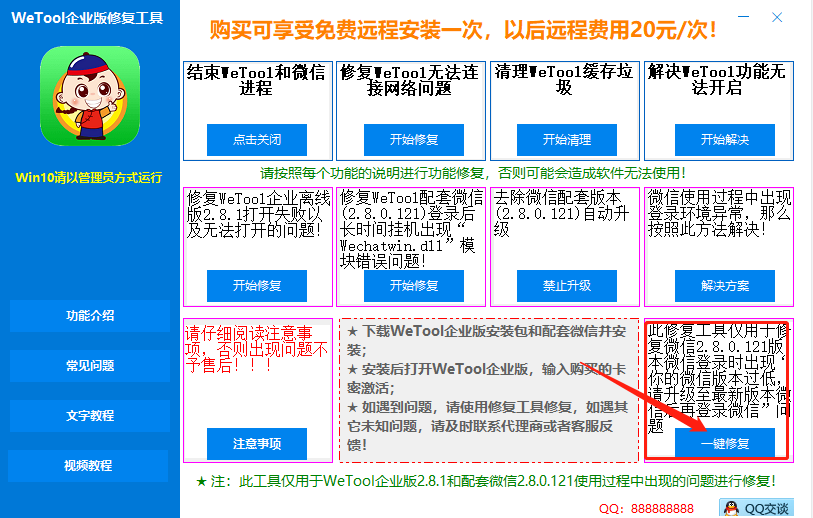
Task: Click 下载WeTool企业版安装包 instruction line
Action: tap(486, 341)
